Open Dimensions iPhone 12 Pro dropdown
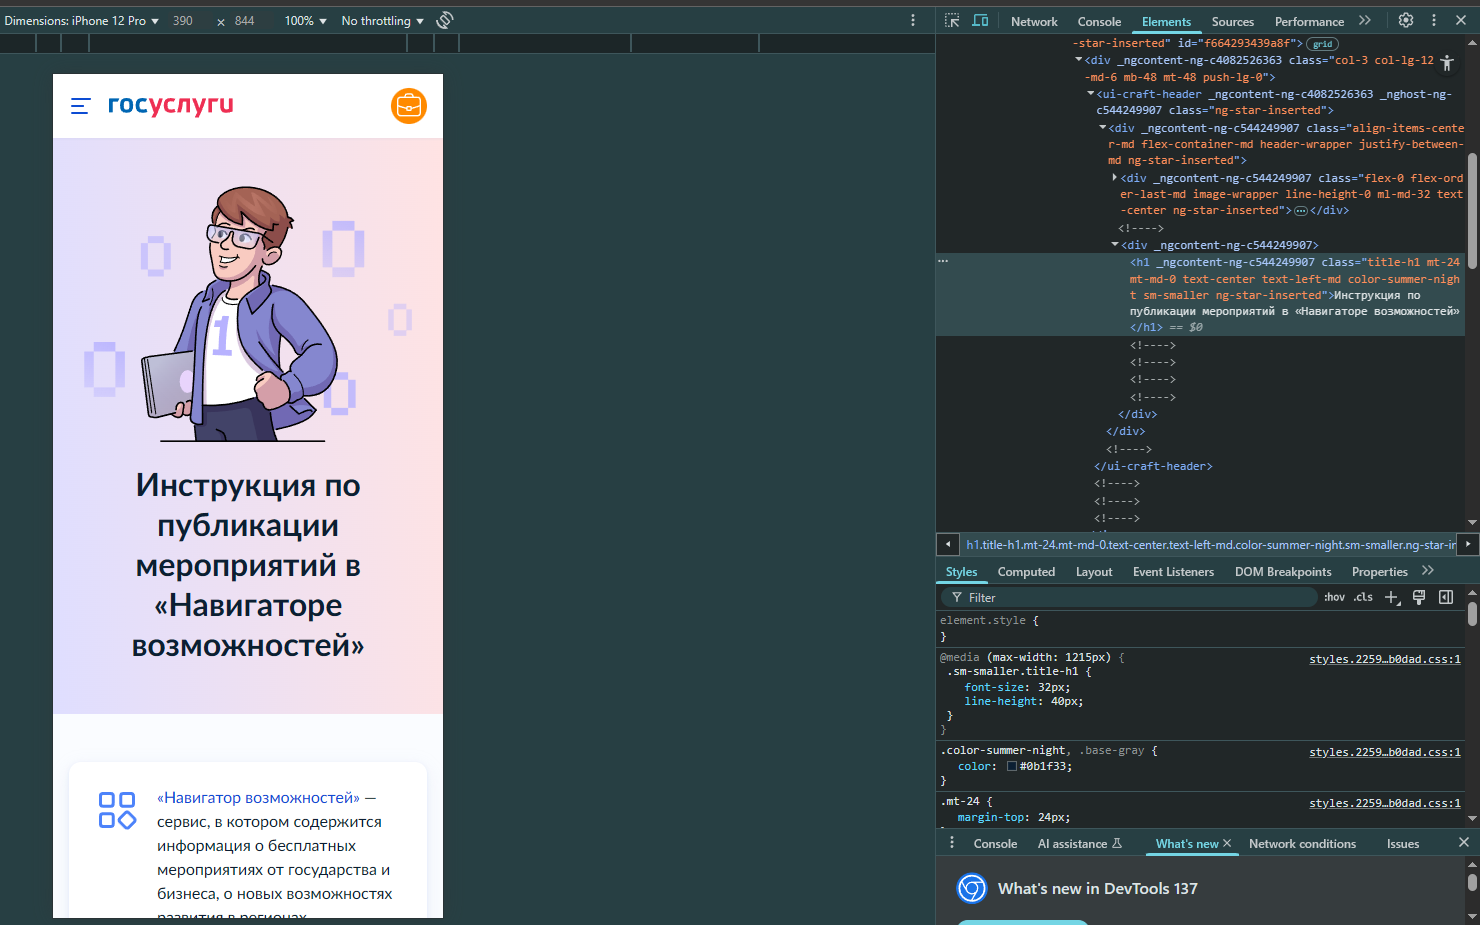Screen dimensions: 1480x925 point(81,21)
